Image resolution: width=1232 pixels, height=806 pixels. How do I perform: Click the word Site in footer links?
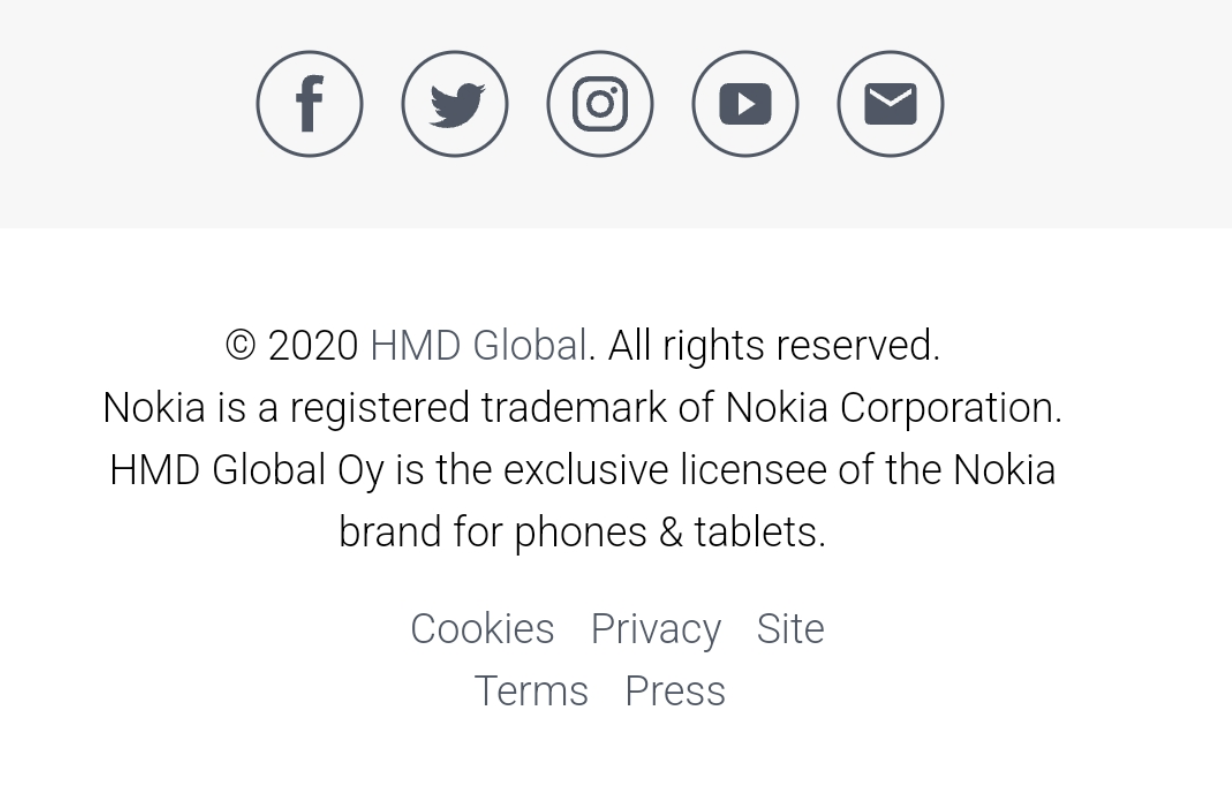click(790, 629)
